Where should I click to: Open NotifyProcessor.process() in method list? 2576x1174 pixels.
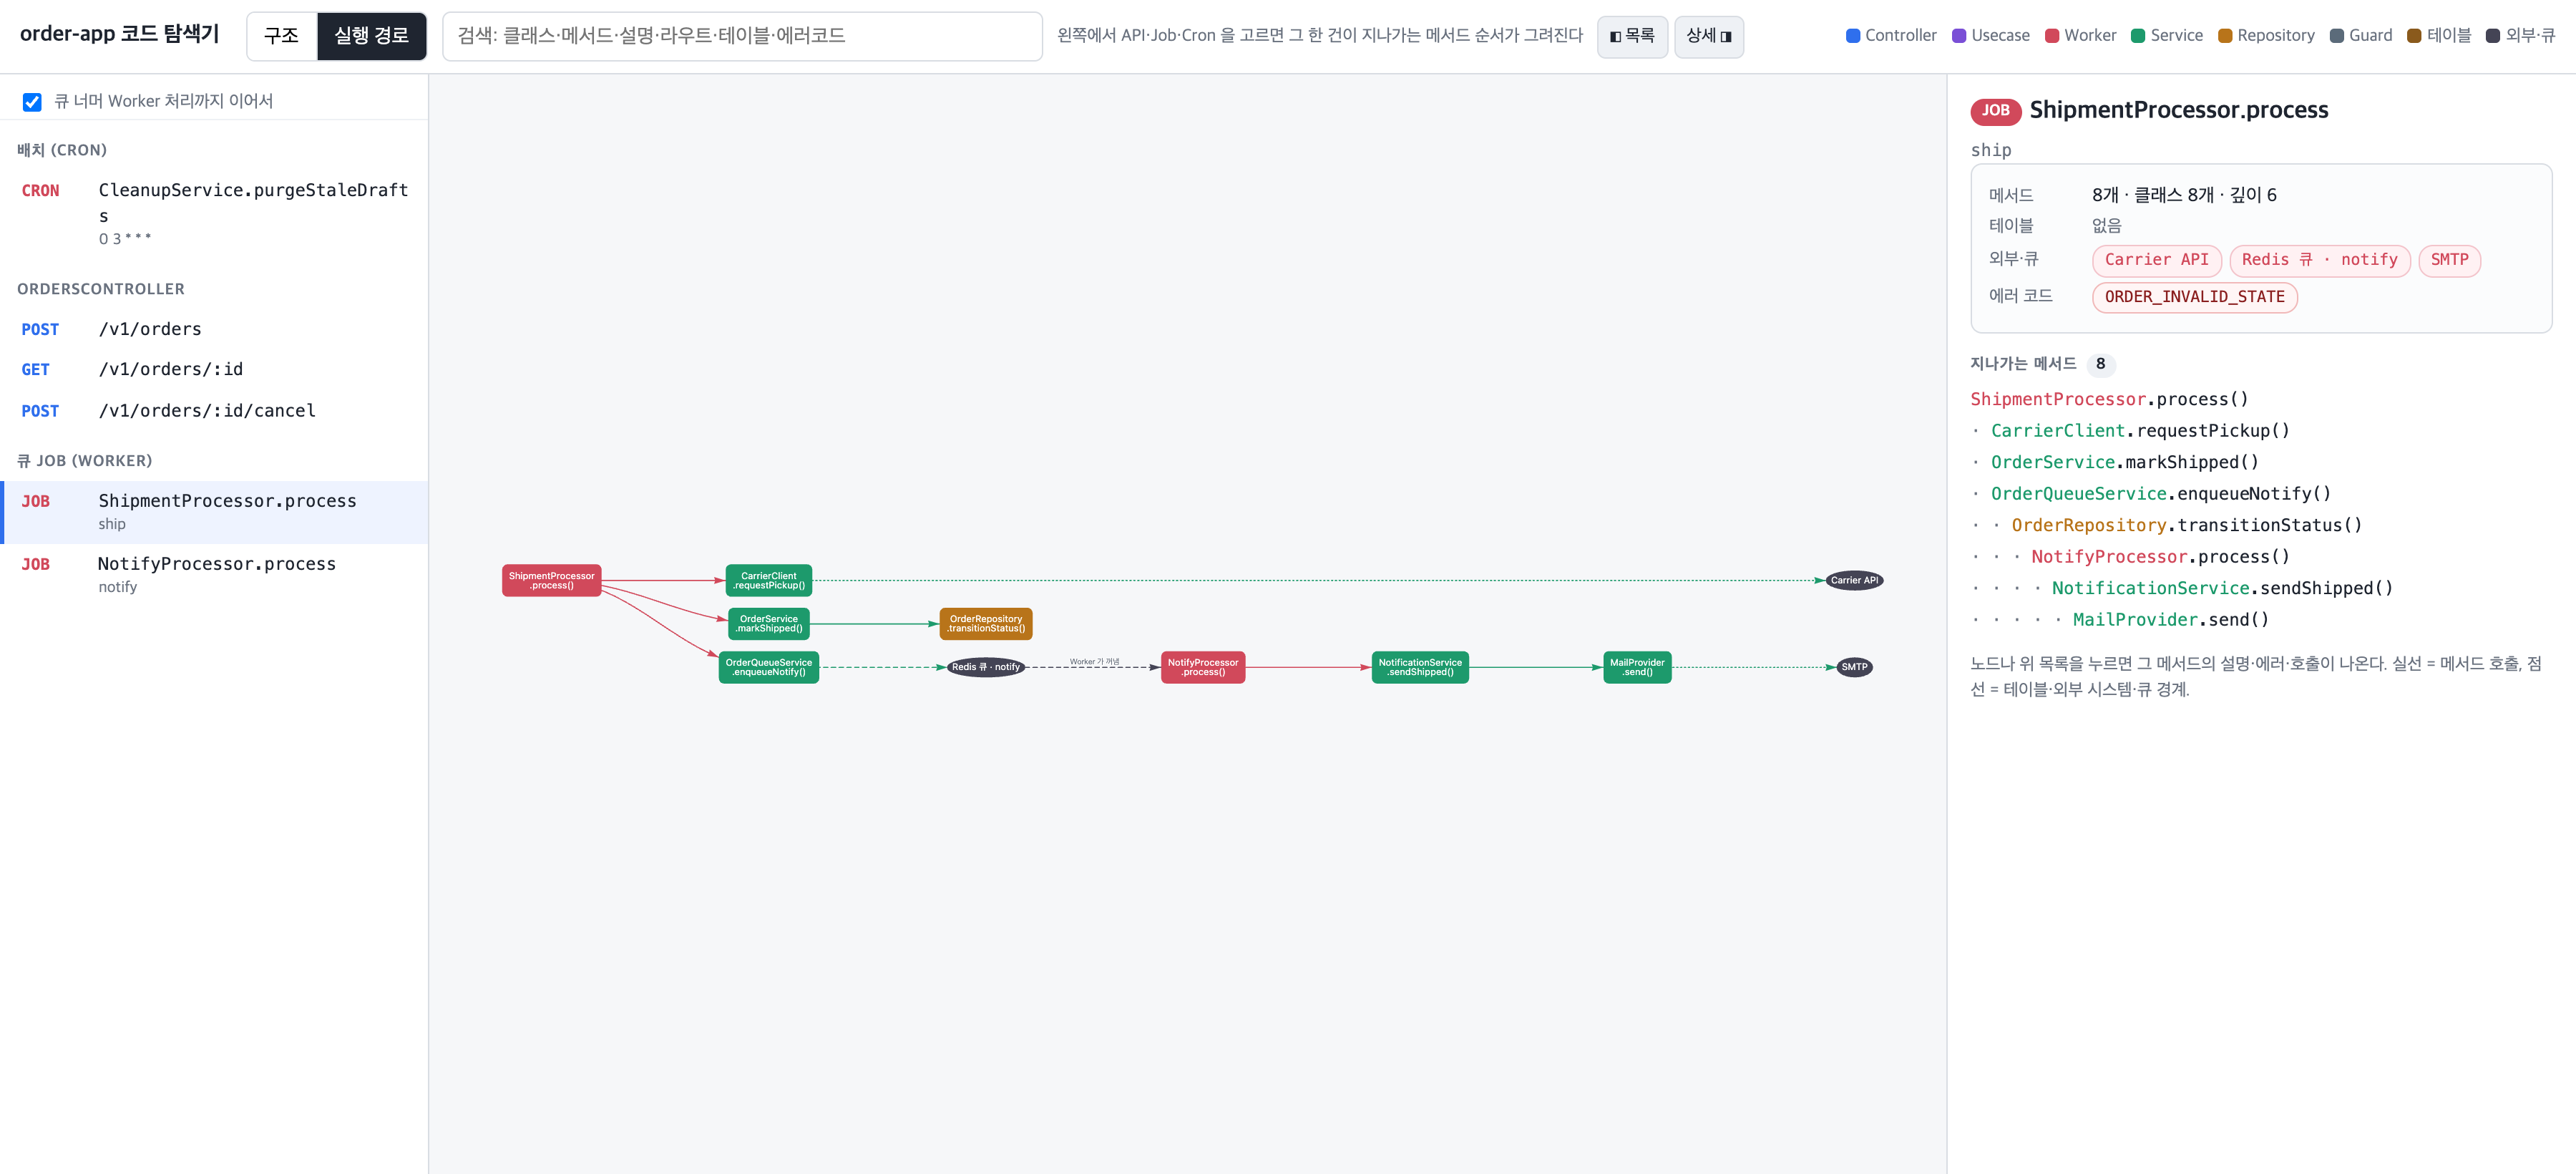2160,557
